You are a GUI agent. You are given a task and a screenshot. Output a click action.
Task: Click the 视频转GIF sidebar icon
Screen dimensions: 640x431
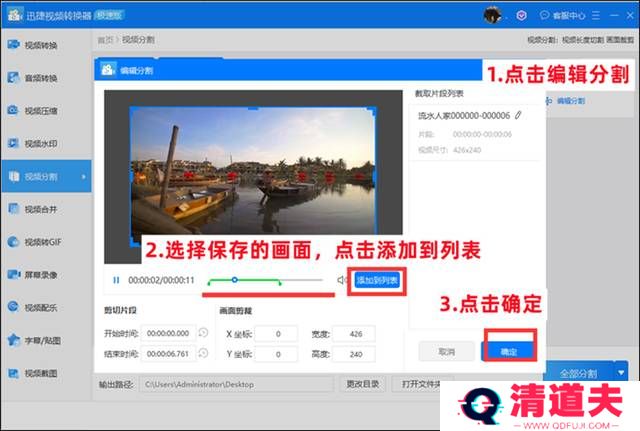pyautogui.click(x=13, y=242)
